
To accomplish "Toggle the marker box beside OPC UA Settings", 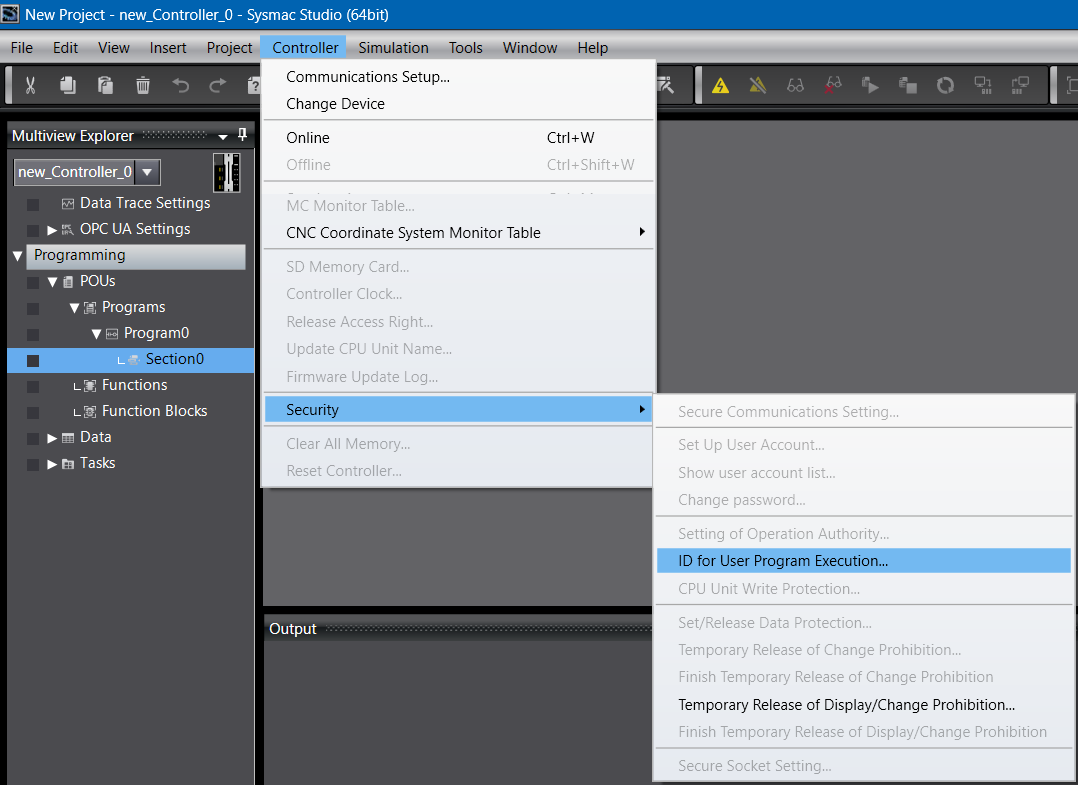I will pos(32,230).
